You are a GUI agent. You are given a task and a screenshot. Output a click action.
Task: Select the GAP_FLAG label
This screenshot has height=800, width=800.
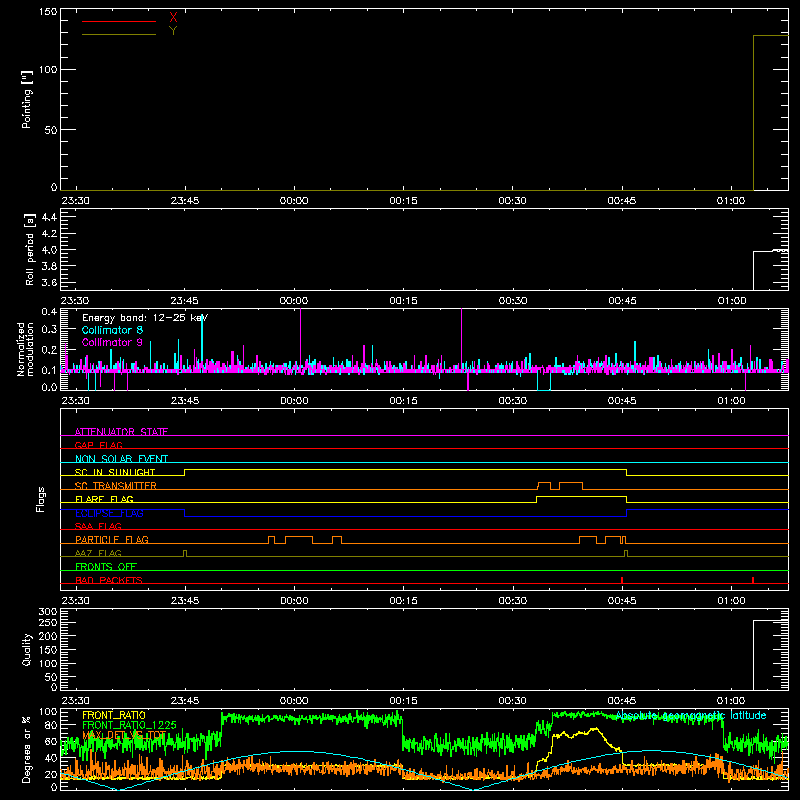[x=98, y=445]
